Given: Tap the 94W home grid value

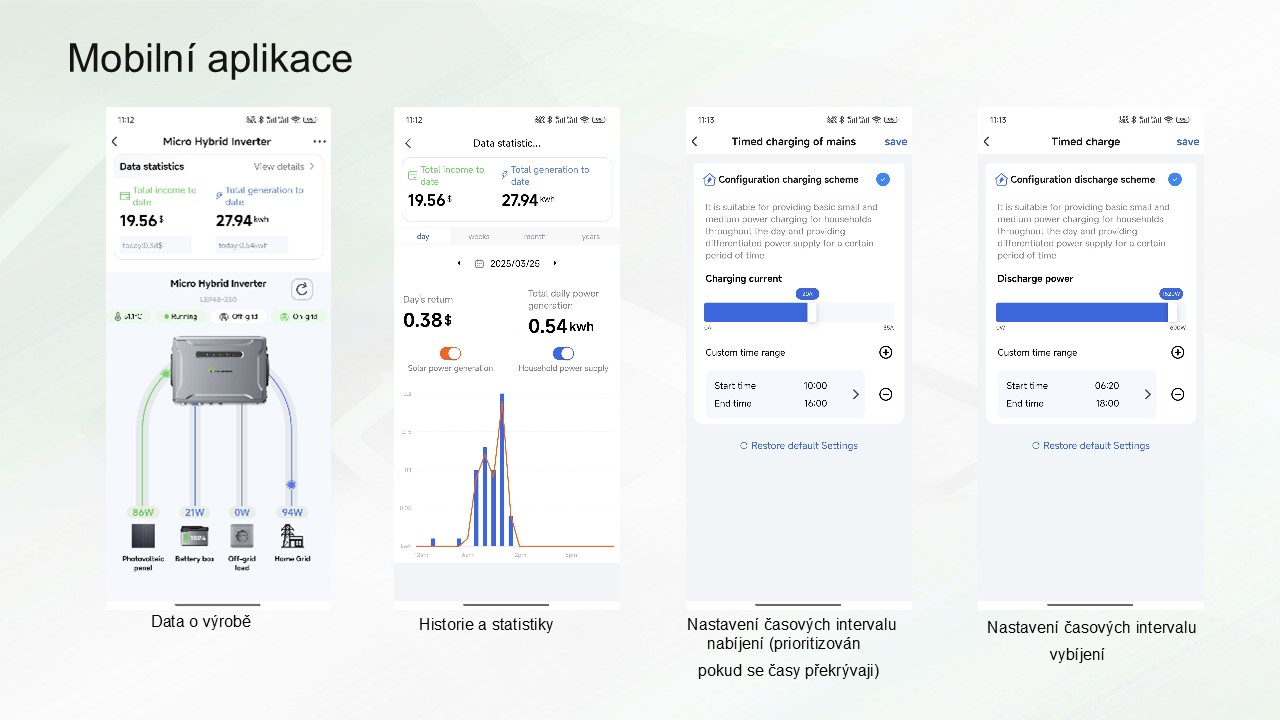Looking at the screenshot, I should tap(292, 512).
